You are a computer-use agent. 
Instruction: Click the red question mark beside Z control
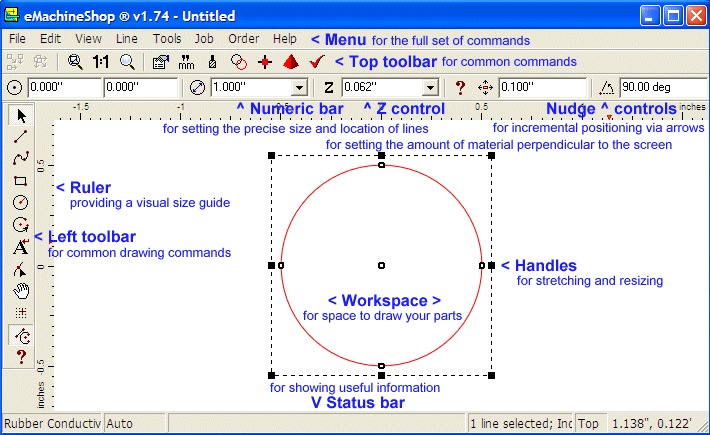click(x=460, y=88)
